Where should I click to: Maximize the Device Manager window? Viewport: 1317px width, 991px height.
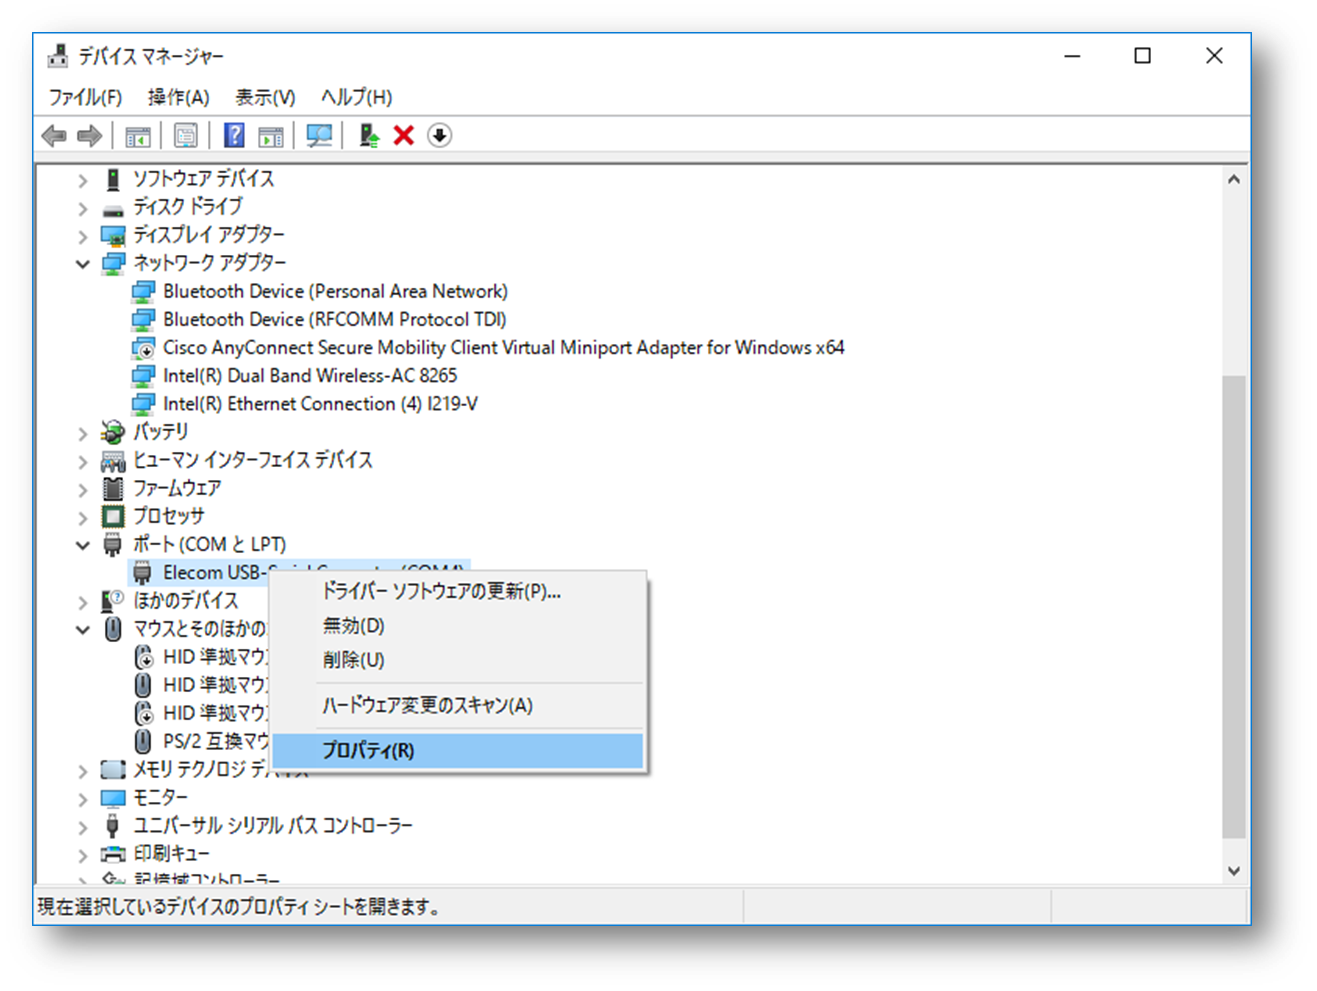point(1143,56)
